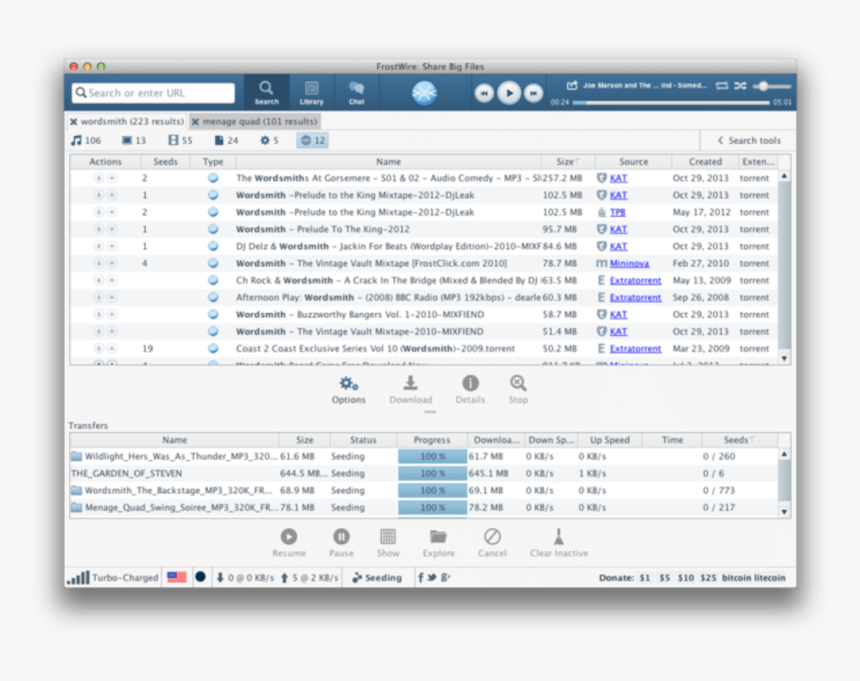Select the THE_GARDEN_OF_STEVEN transfer

(x=424, y=473)
